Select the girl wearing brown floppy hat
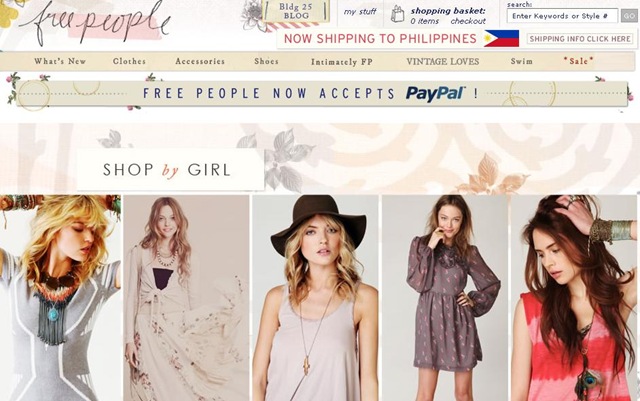The height and width of the screenshot is (401, 640). [315, 298]
